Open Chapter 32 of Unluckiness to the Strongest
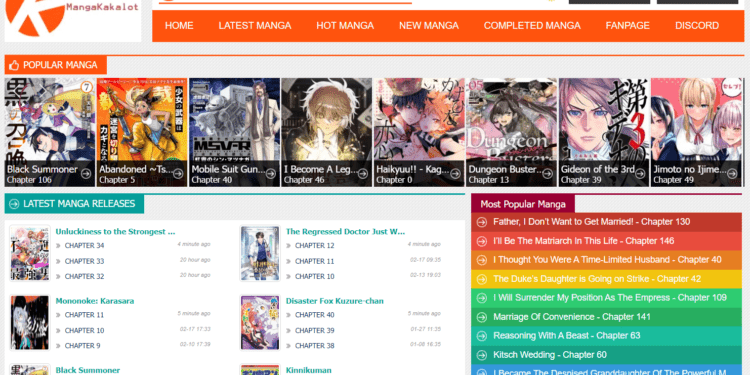This screenshot has width=750, height=375. pyautogui.click(x=84, y=276)
